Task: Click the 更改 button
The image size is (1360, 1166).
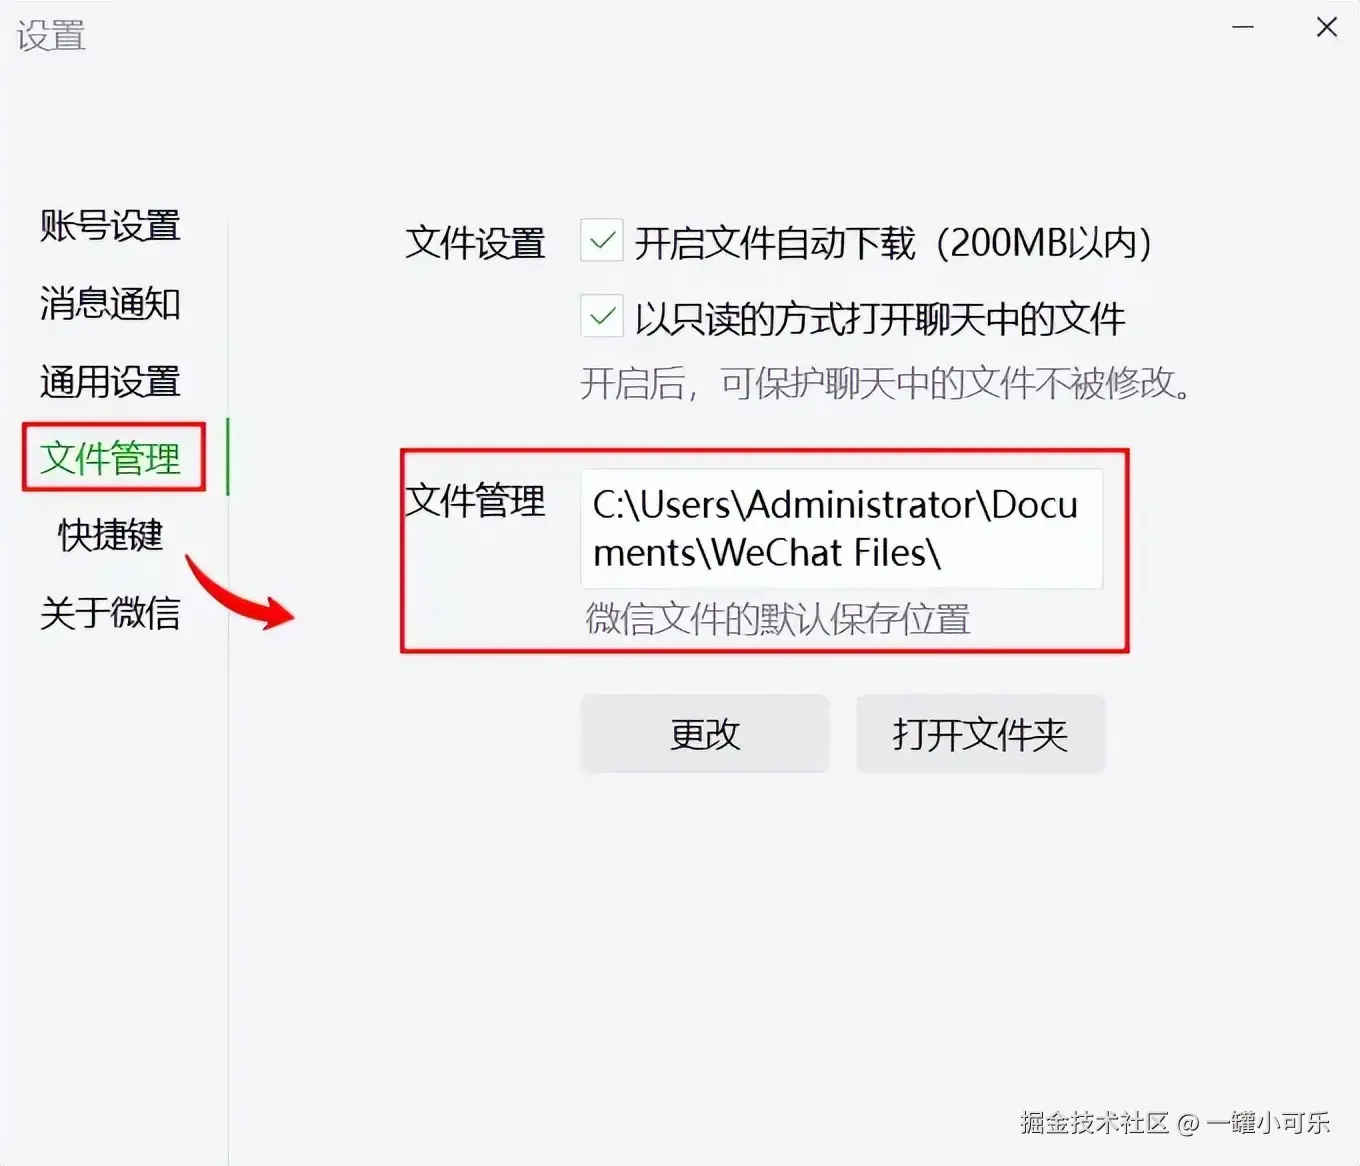Action: coord(705,734)
